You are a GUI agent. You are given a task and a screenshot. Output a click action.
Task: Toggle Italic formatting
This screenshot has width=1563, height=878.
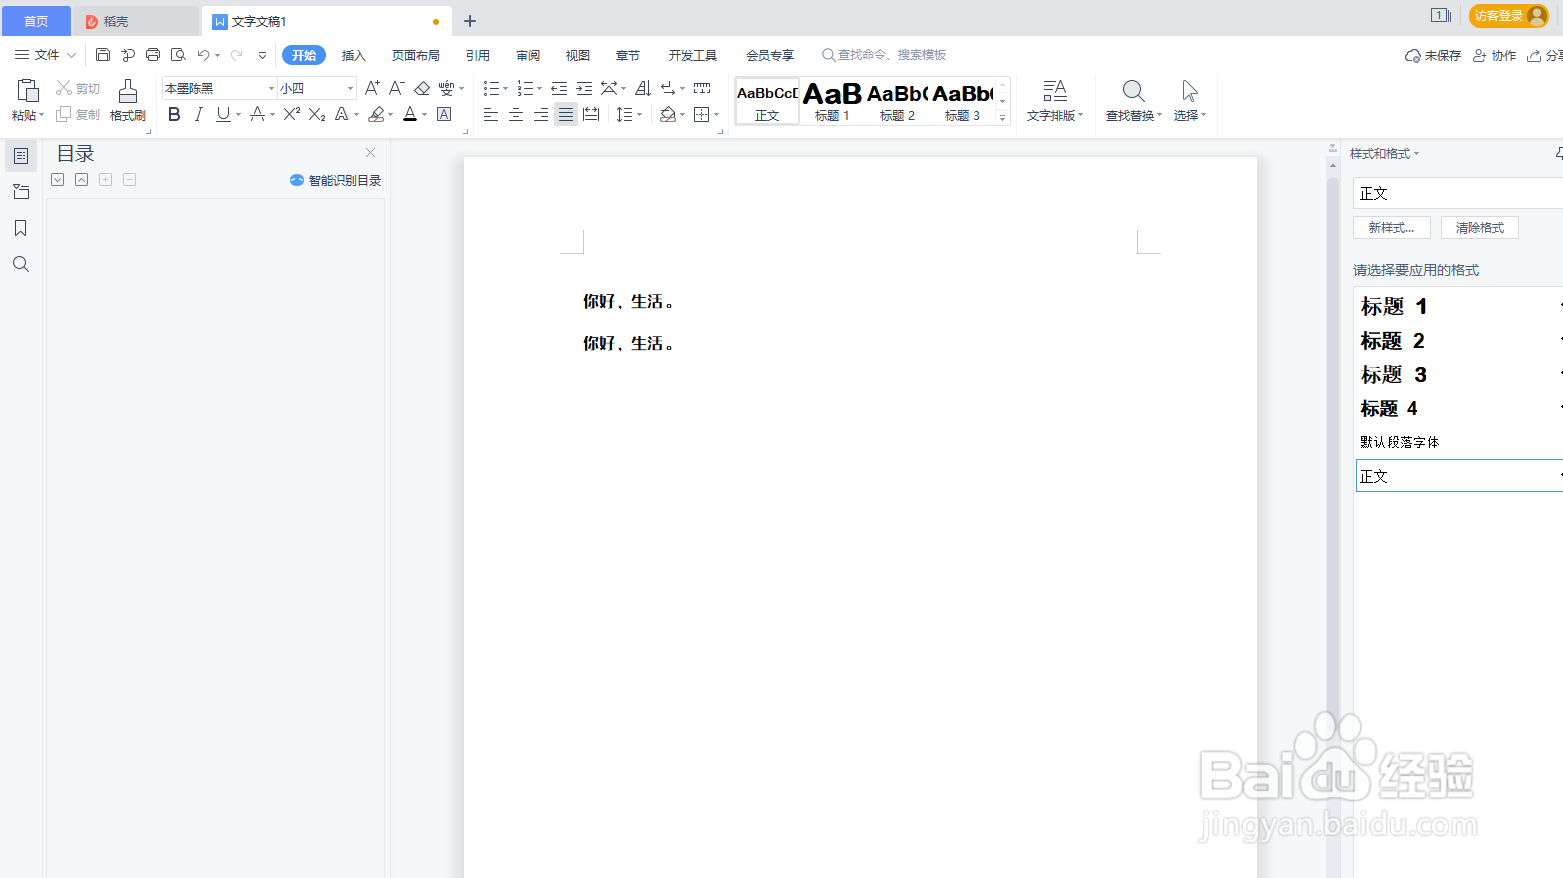tap(198, 115)
